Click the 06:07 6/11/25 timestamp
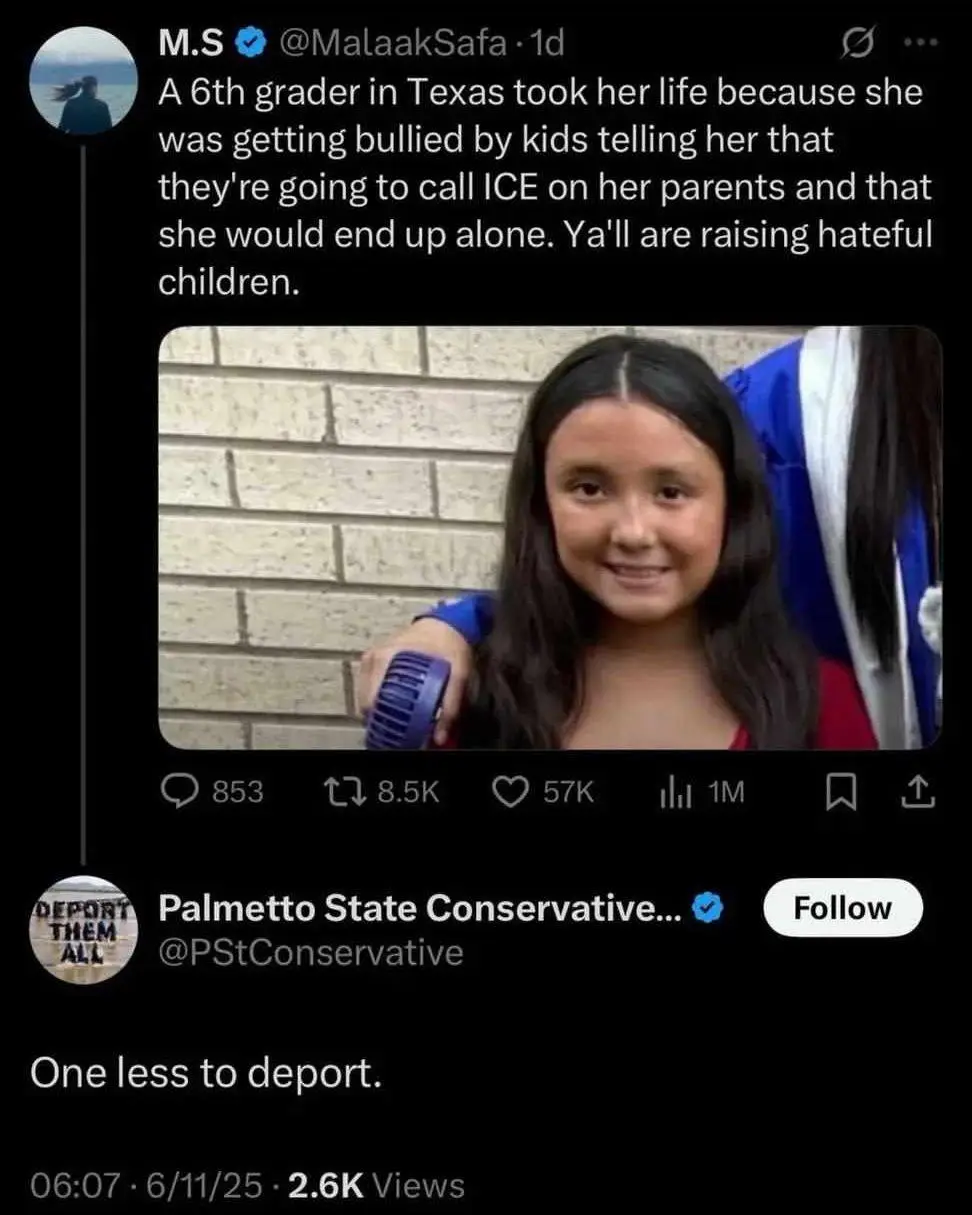Viewport: 972px width, 1215px height. pyautogui.click(x=146, y=1186)
